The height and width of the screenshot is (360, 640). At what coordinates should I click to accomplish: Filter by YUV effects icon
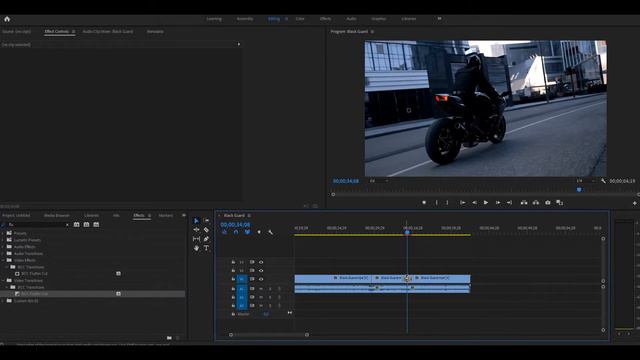[x=96, y=224]
